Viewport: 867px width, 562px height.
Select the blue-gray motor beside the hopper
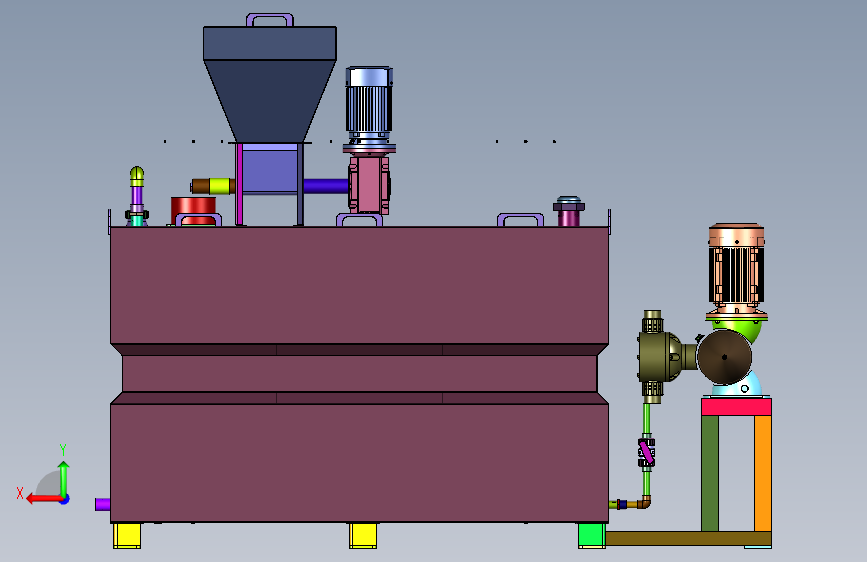[x=369, y=105]
